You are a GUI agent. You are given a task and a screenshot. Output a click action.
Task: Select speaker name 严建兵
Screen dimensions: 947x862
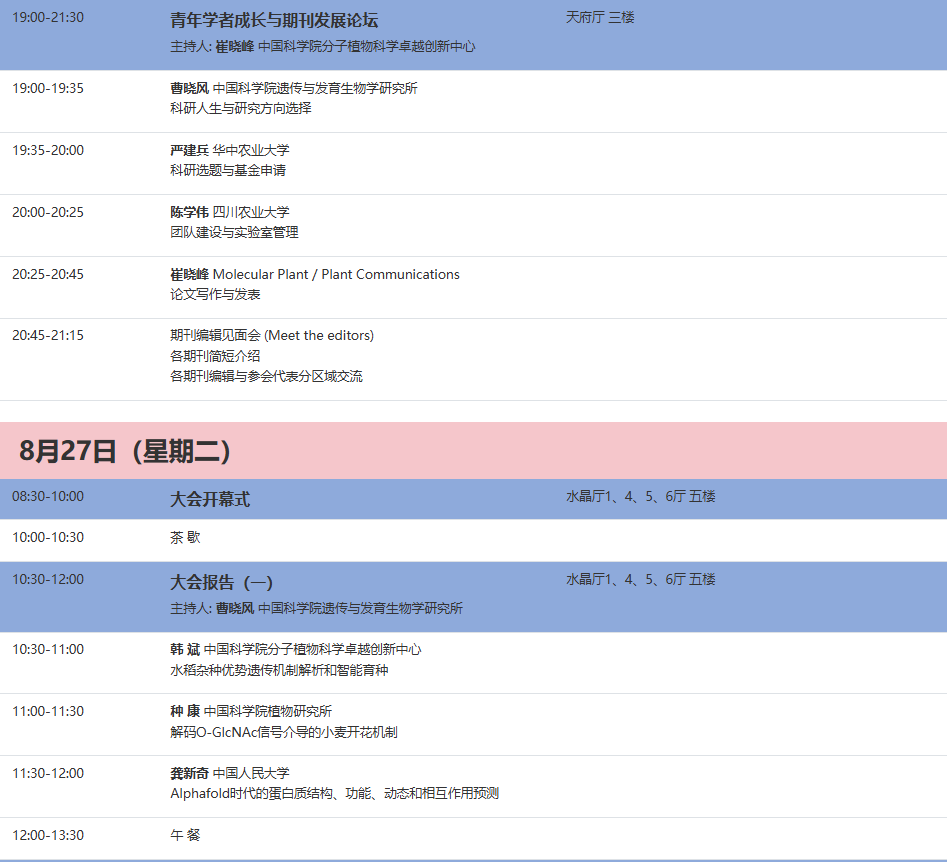[x=190, y=150]
